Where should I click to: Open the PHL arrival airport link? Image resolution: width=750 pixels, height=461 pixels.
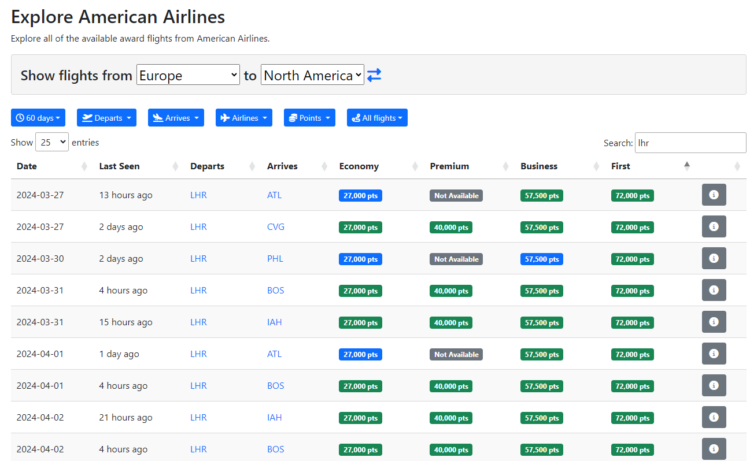pyautogui.click(x=275, y=259)
